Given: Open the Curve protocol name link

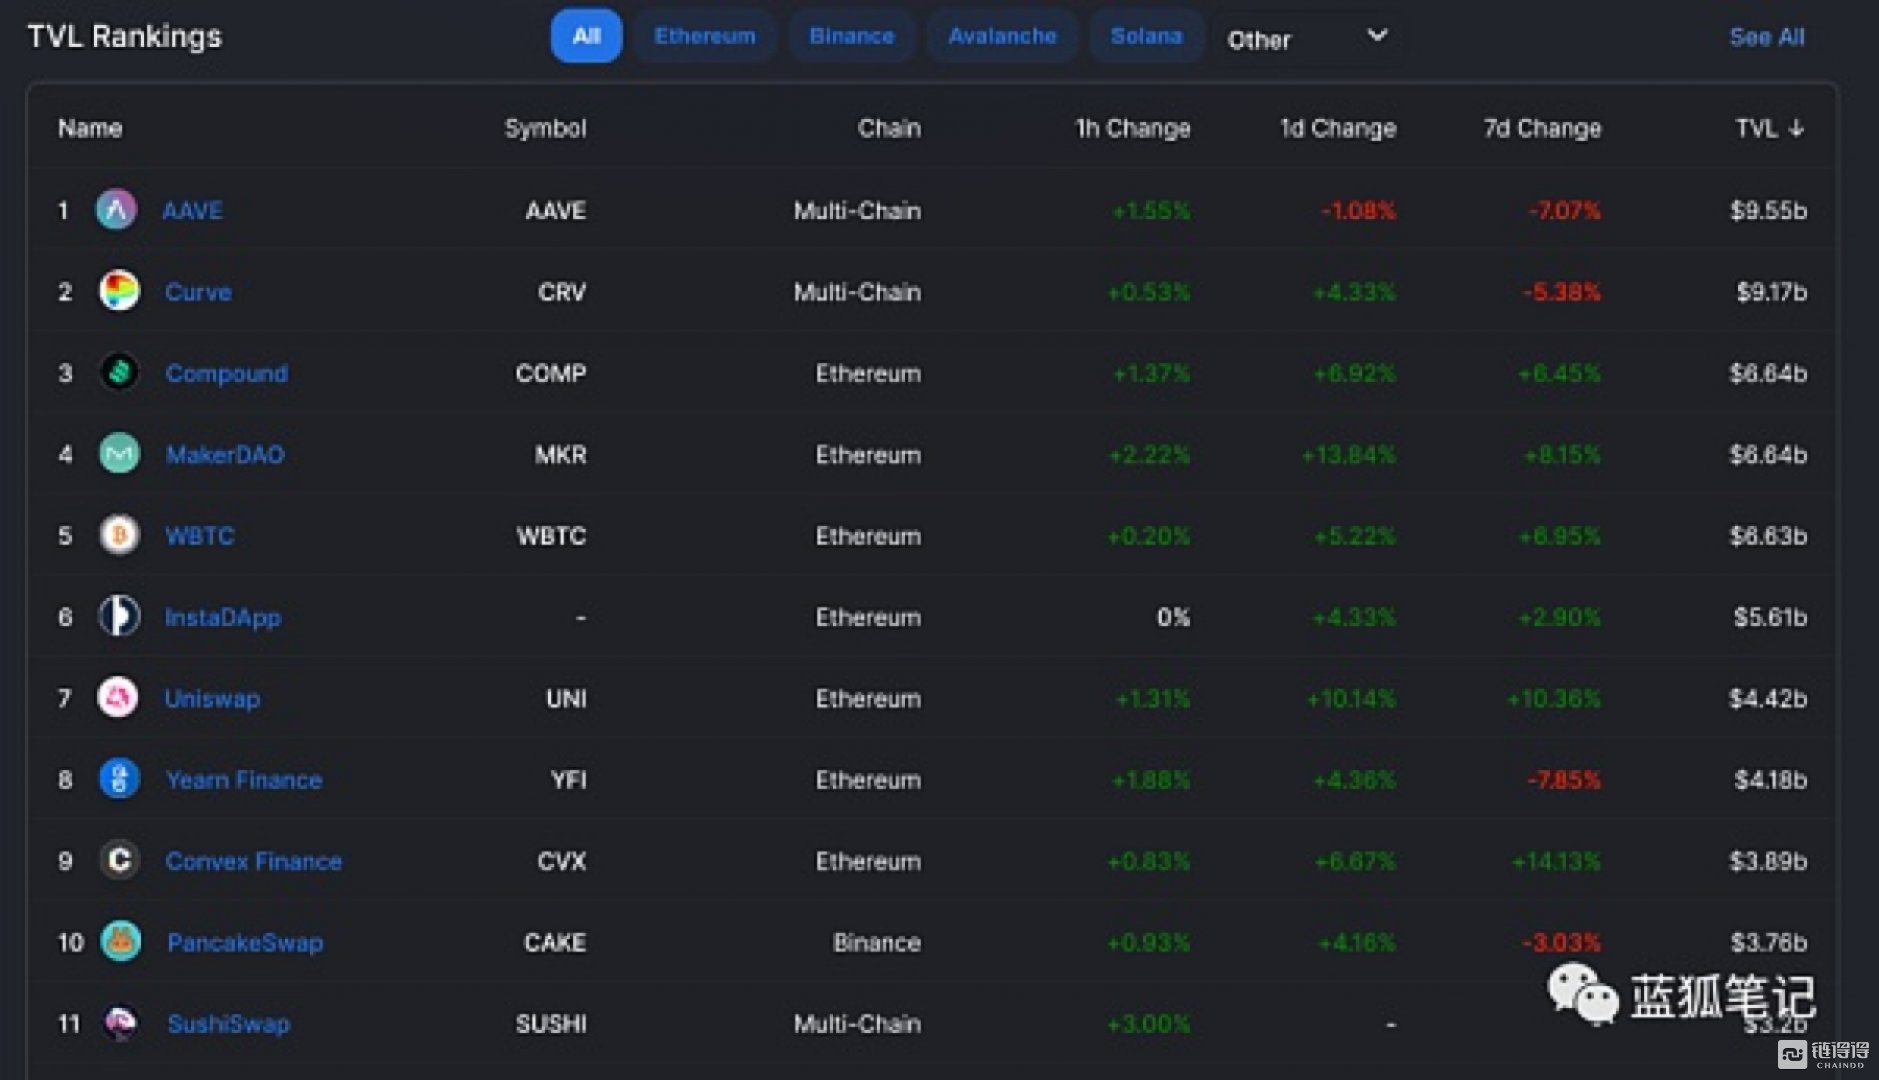Looking at the screenshot, I should pos(198,292).
